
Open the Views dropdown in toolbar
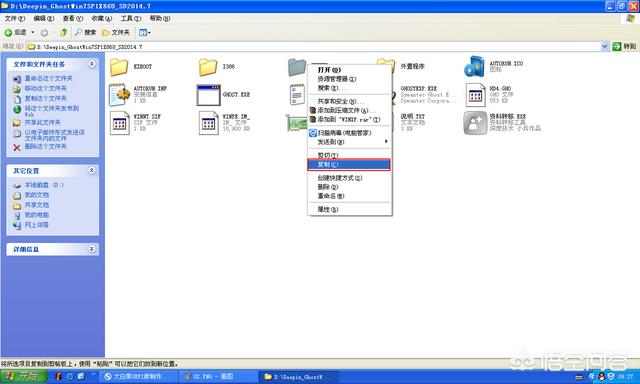(144, 32)
